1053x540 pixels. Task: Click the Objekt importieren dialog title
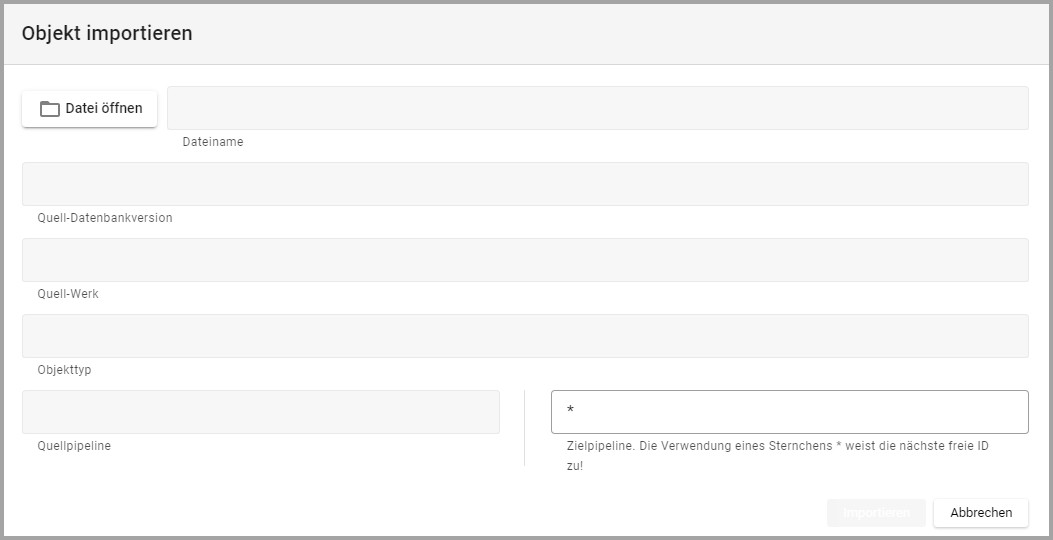(107, 34)
